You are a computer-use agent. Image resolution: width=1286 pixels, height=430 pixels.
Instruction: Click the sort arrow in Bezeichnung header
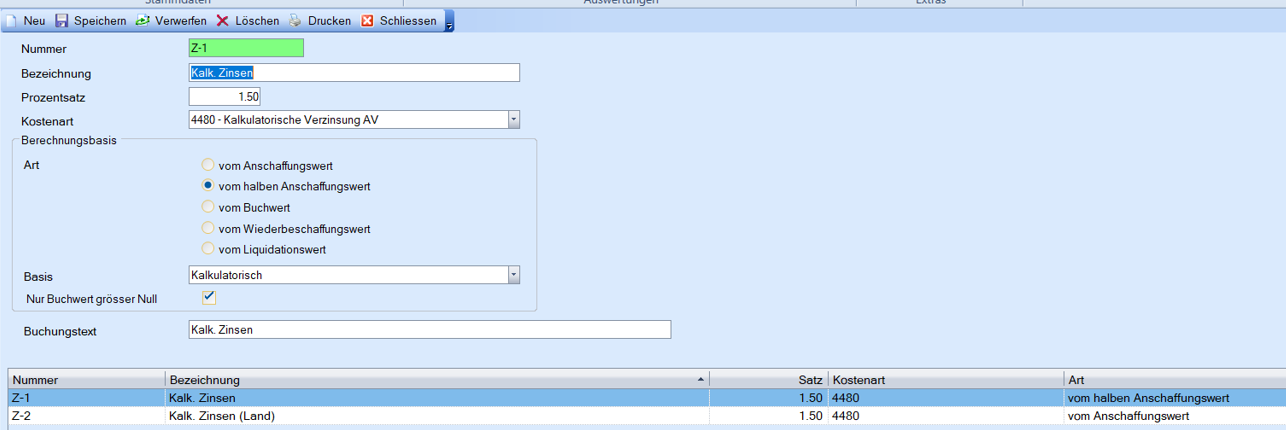[700, 381]
